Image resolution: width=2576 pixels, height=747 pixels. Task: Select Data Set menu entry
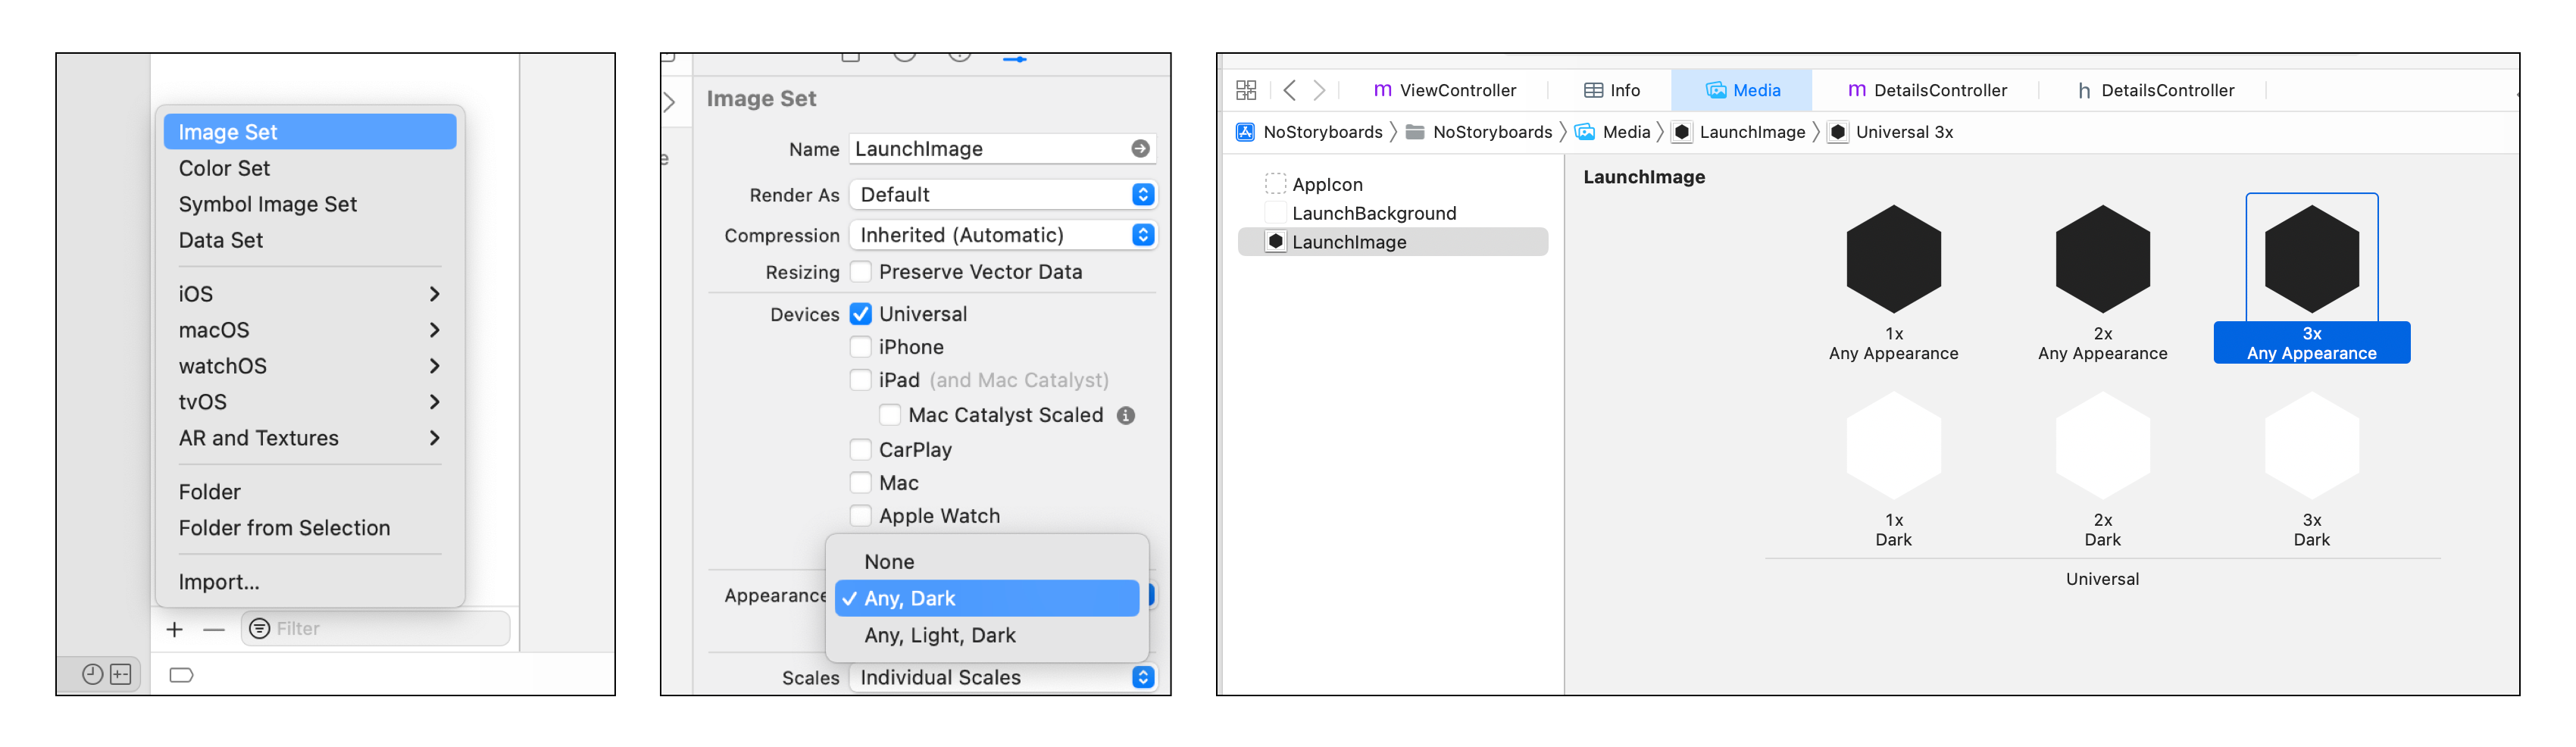pos(310,240)
